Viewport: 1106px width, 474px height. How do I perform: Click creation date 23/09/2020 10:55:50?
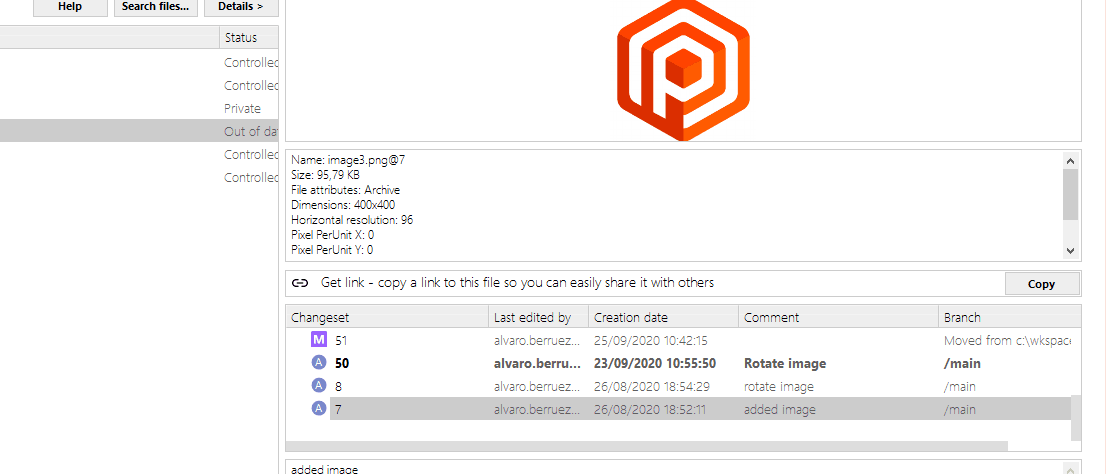[x=655, y=364]
